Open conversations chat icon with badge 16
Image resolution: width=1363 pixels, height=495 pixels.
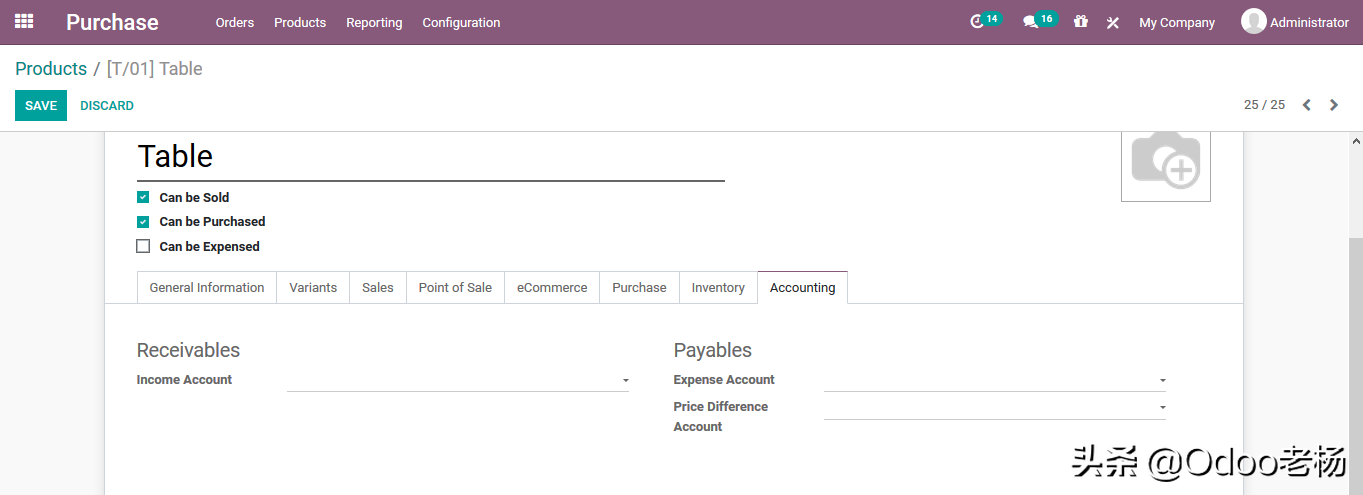(1039, 21)
